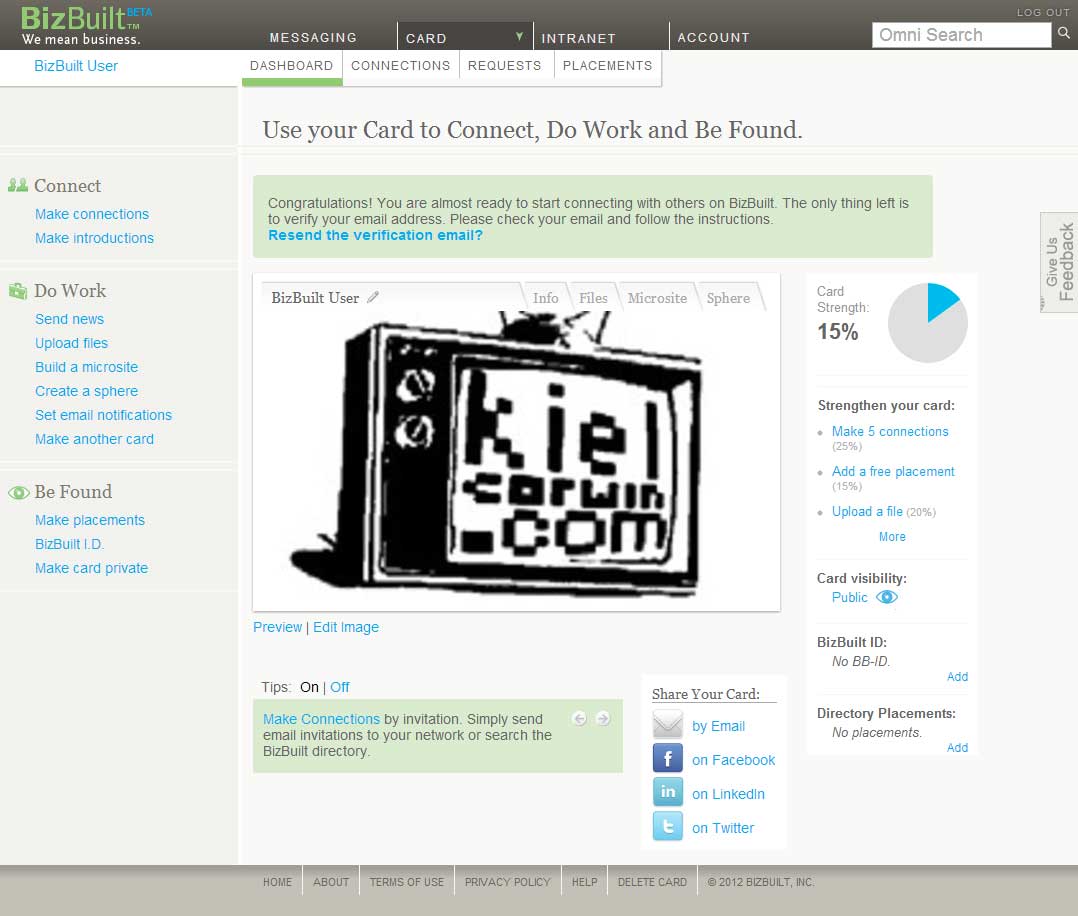Toggle card visibility eye icon
Image resolution: width=1078 pixels, height=916 pixels.
click(887, 597)
